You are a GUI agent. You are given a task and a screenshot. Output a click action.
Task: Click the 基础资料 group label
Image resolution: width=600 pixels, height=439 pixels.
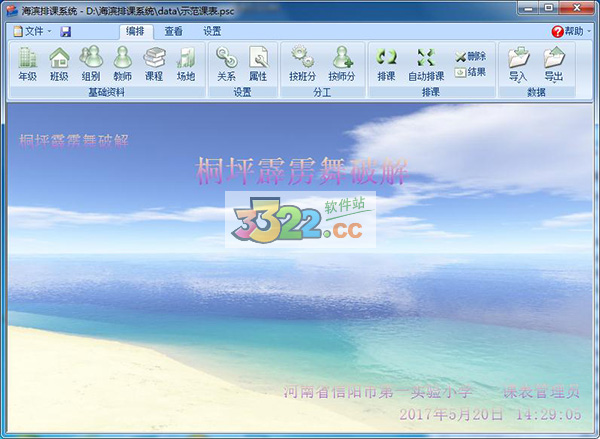click(x=106, y=92)
